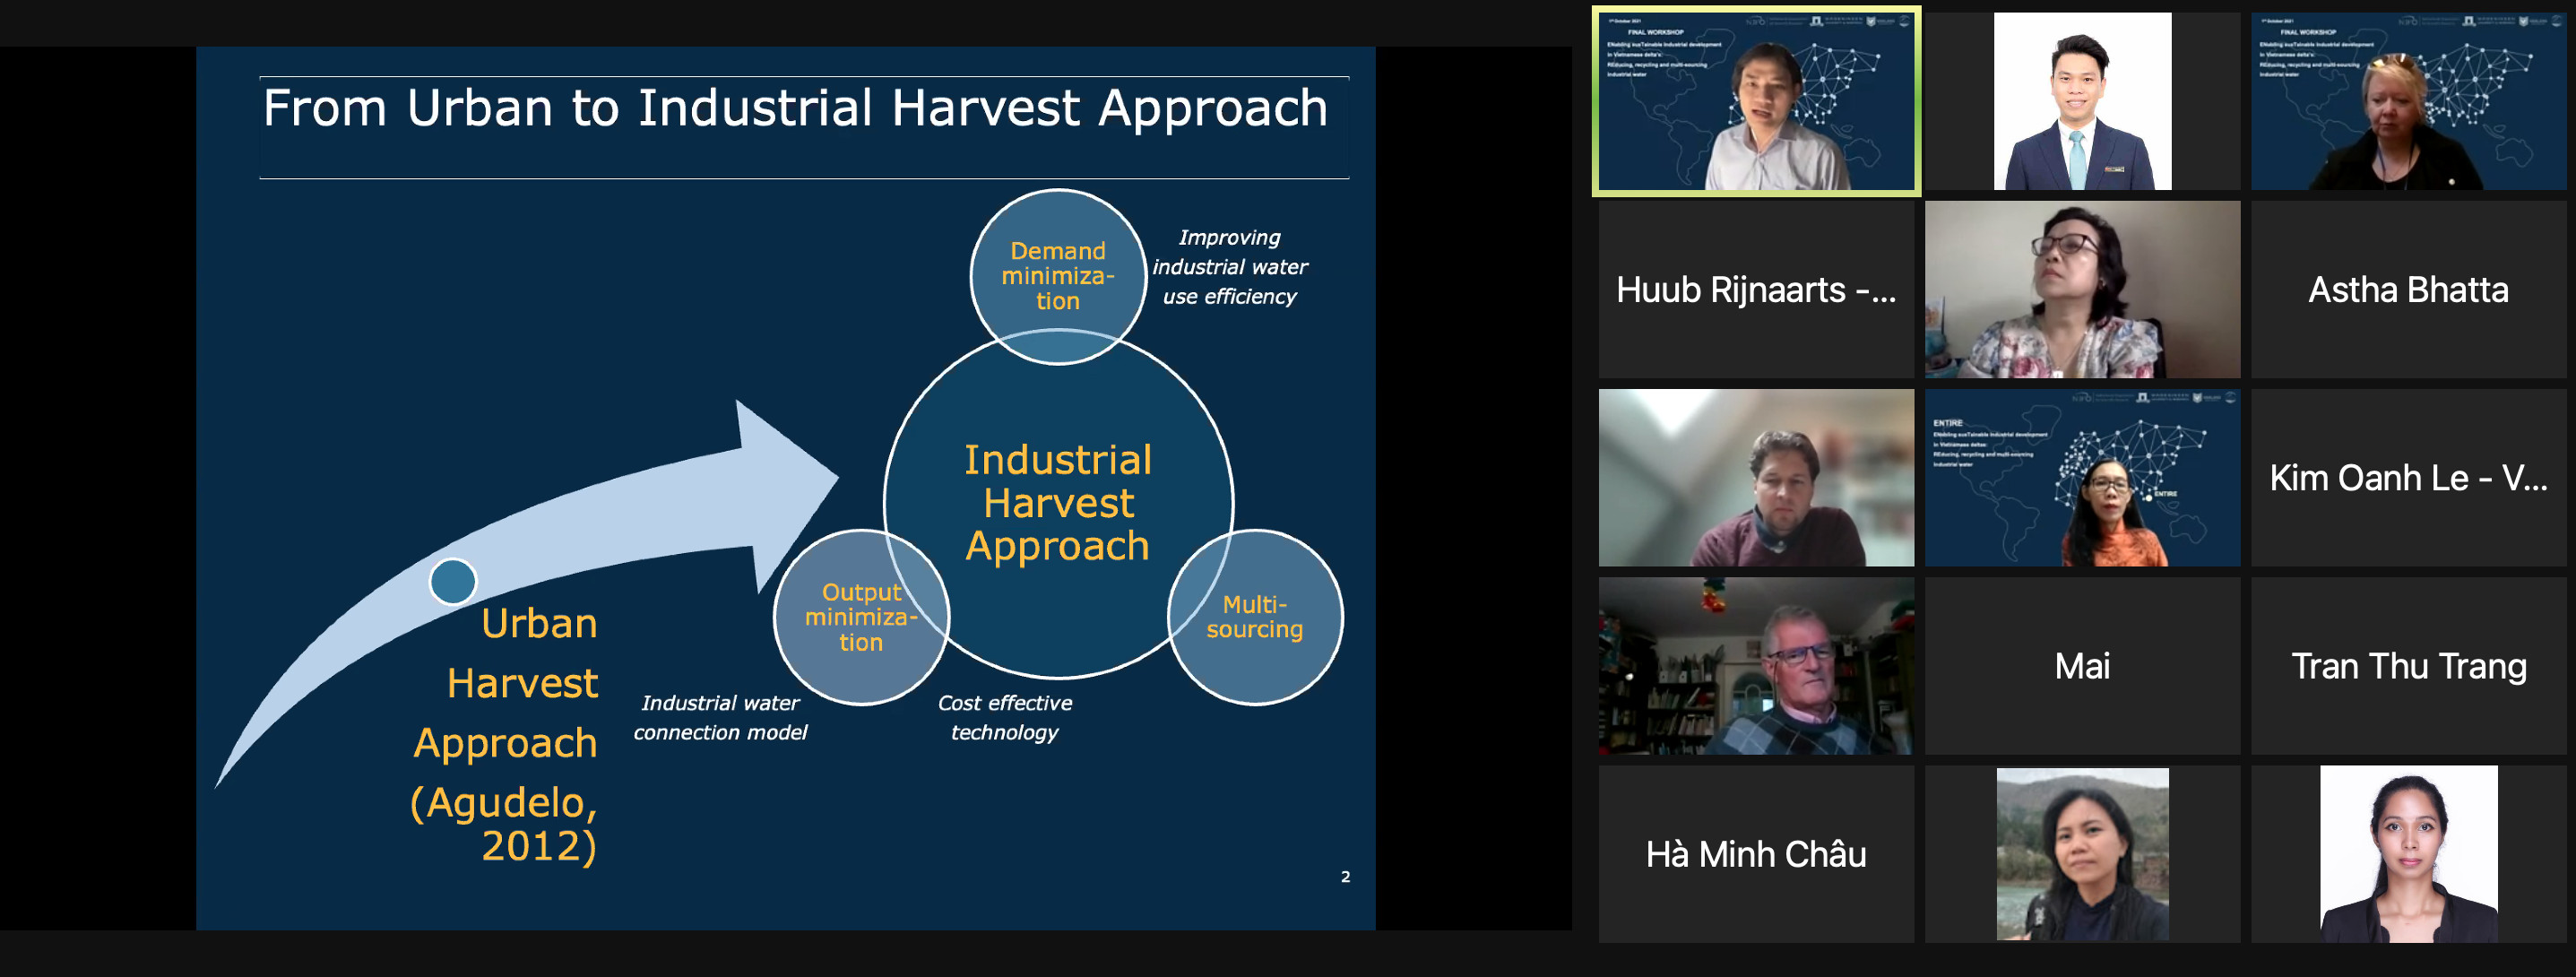Select the woman in orange top video
2576x977 pixels.
click(x=2082, y=477)
